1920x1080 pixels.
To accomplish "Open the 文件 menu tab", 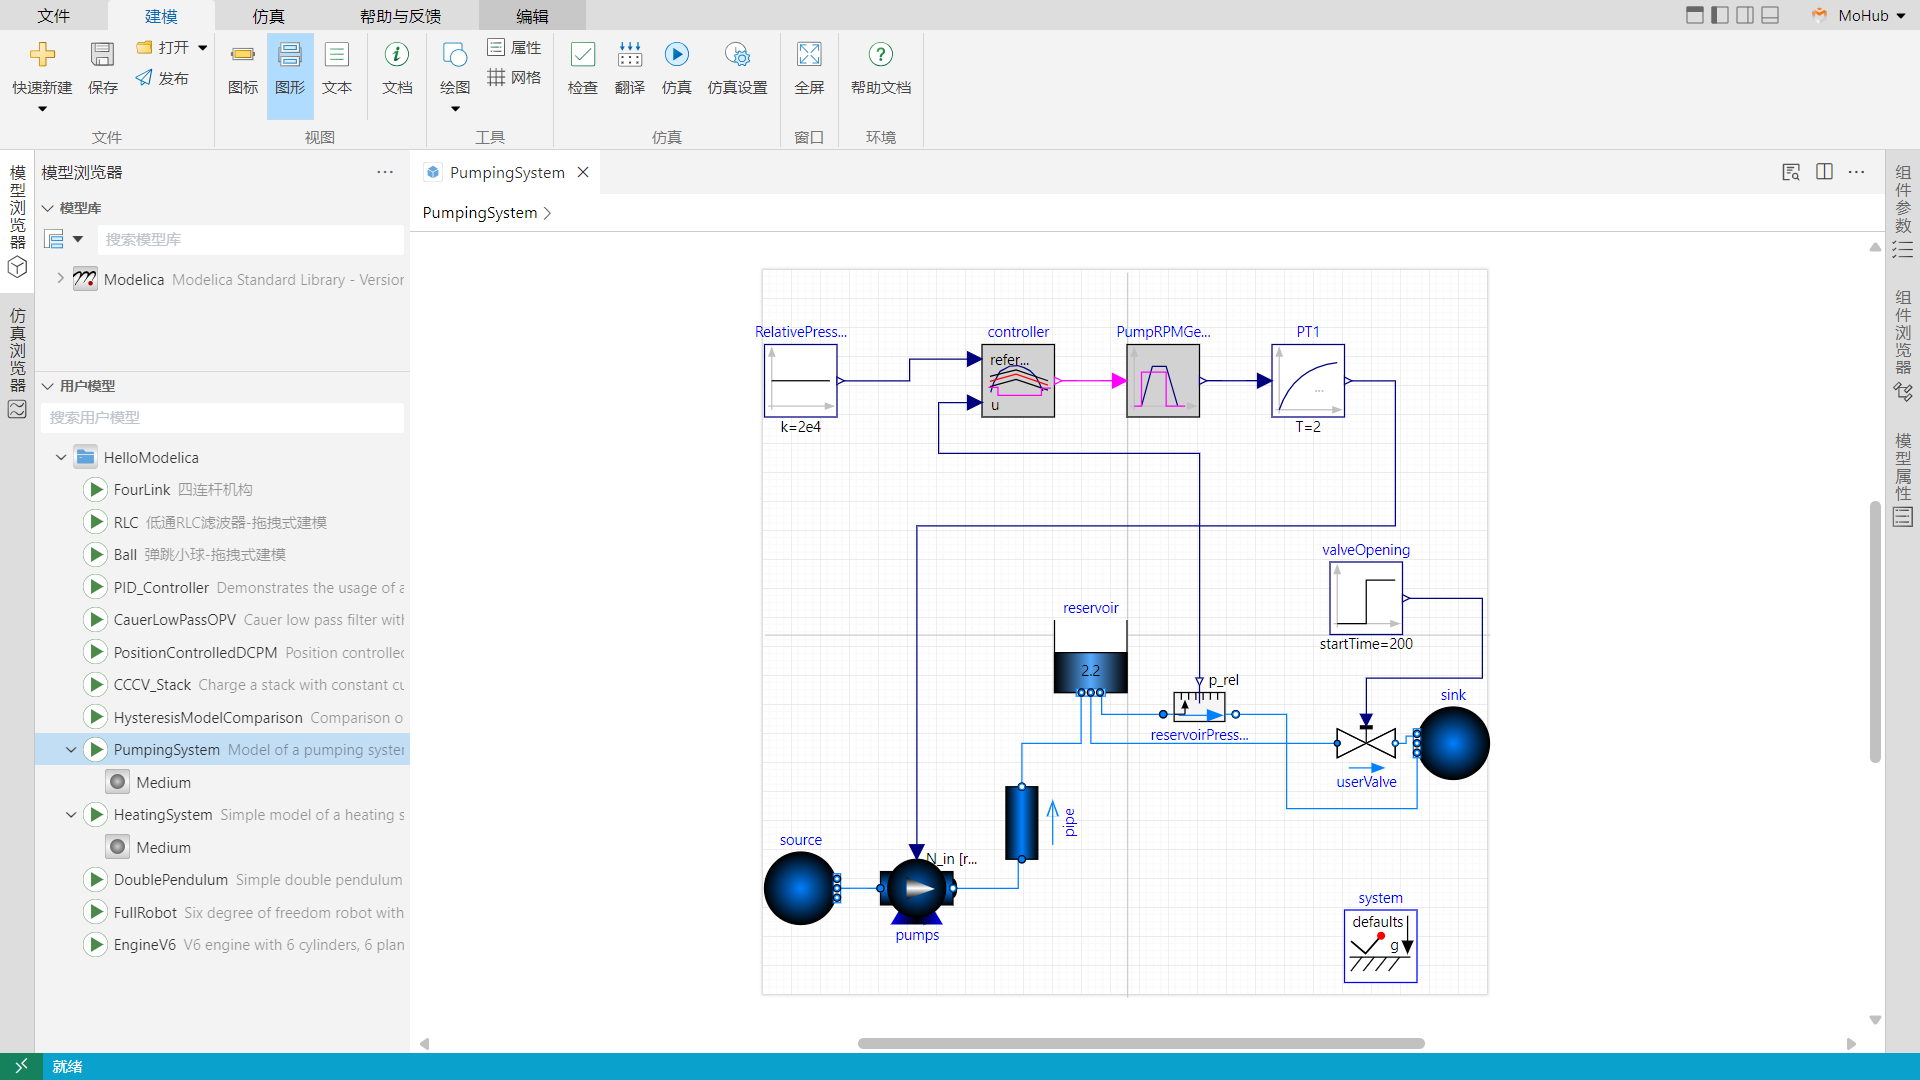I will pos(54,15).
